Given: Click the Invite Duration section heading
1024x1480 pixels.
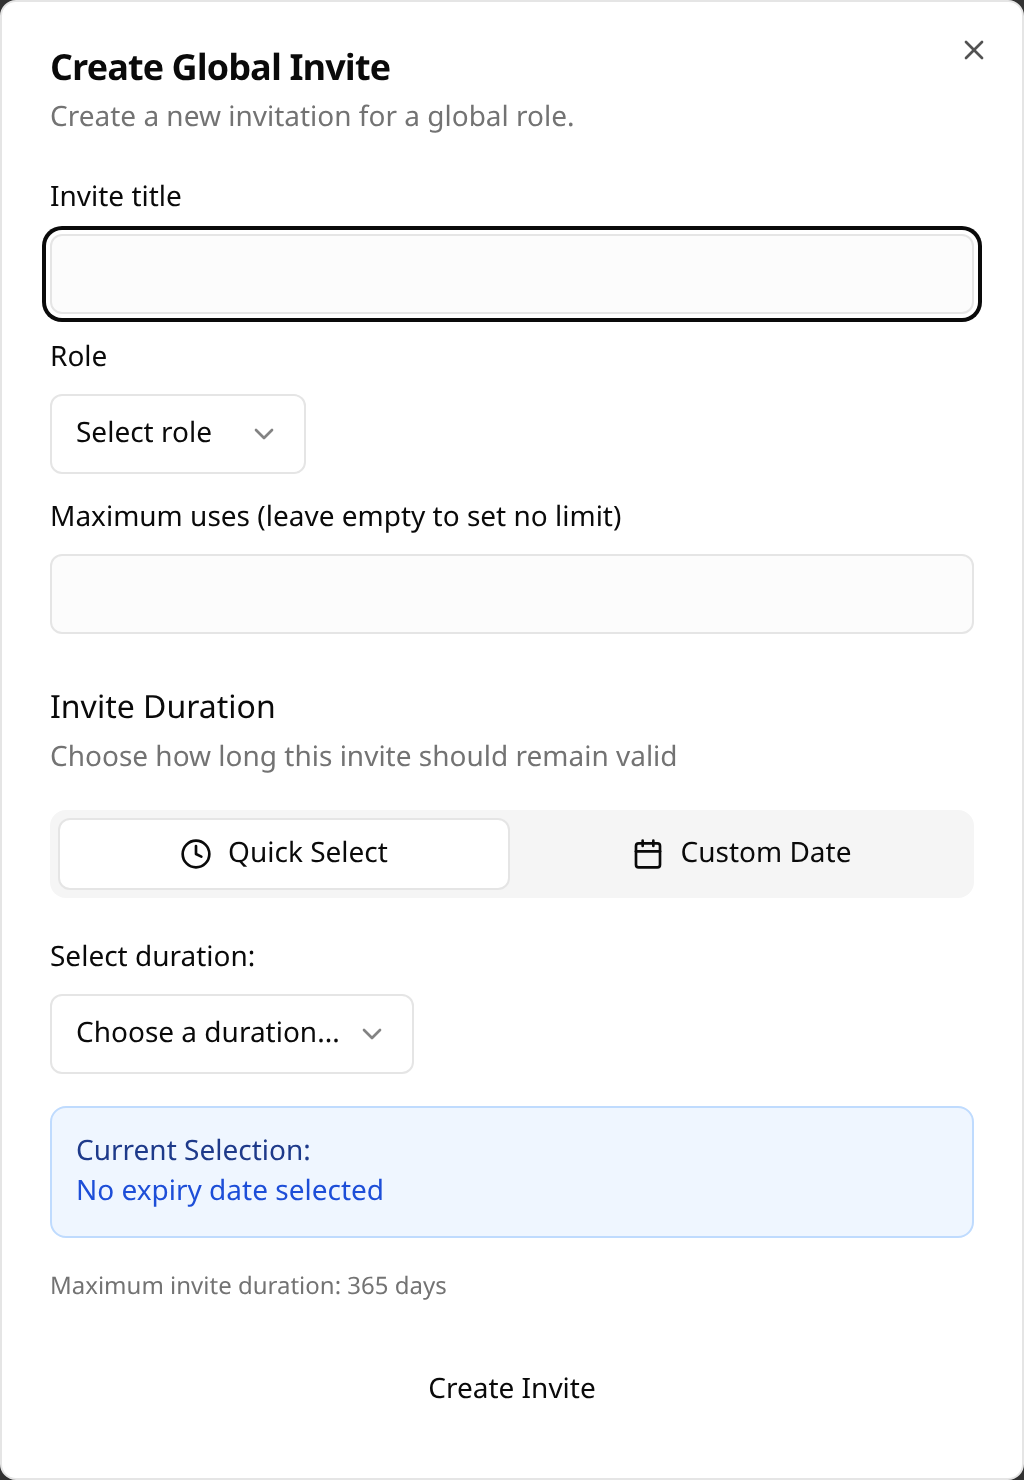Looking at the screenshot, I should (163, 707).
